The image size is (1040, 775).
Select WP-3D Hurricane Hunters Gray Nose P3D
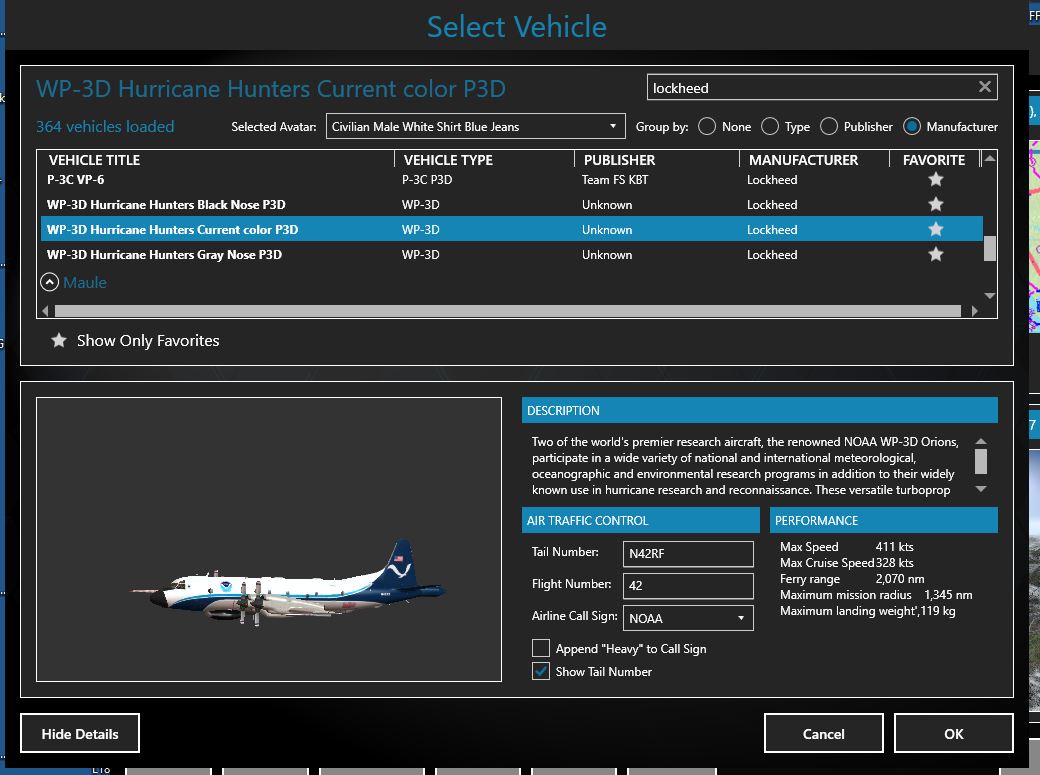tap(511, 254)
